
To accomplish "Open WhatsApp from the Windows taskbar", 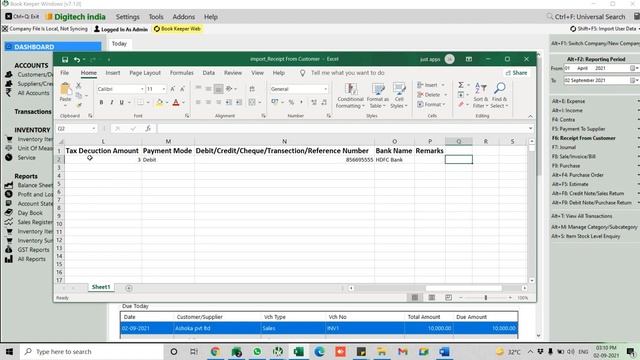I will (x=257, y=351).
